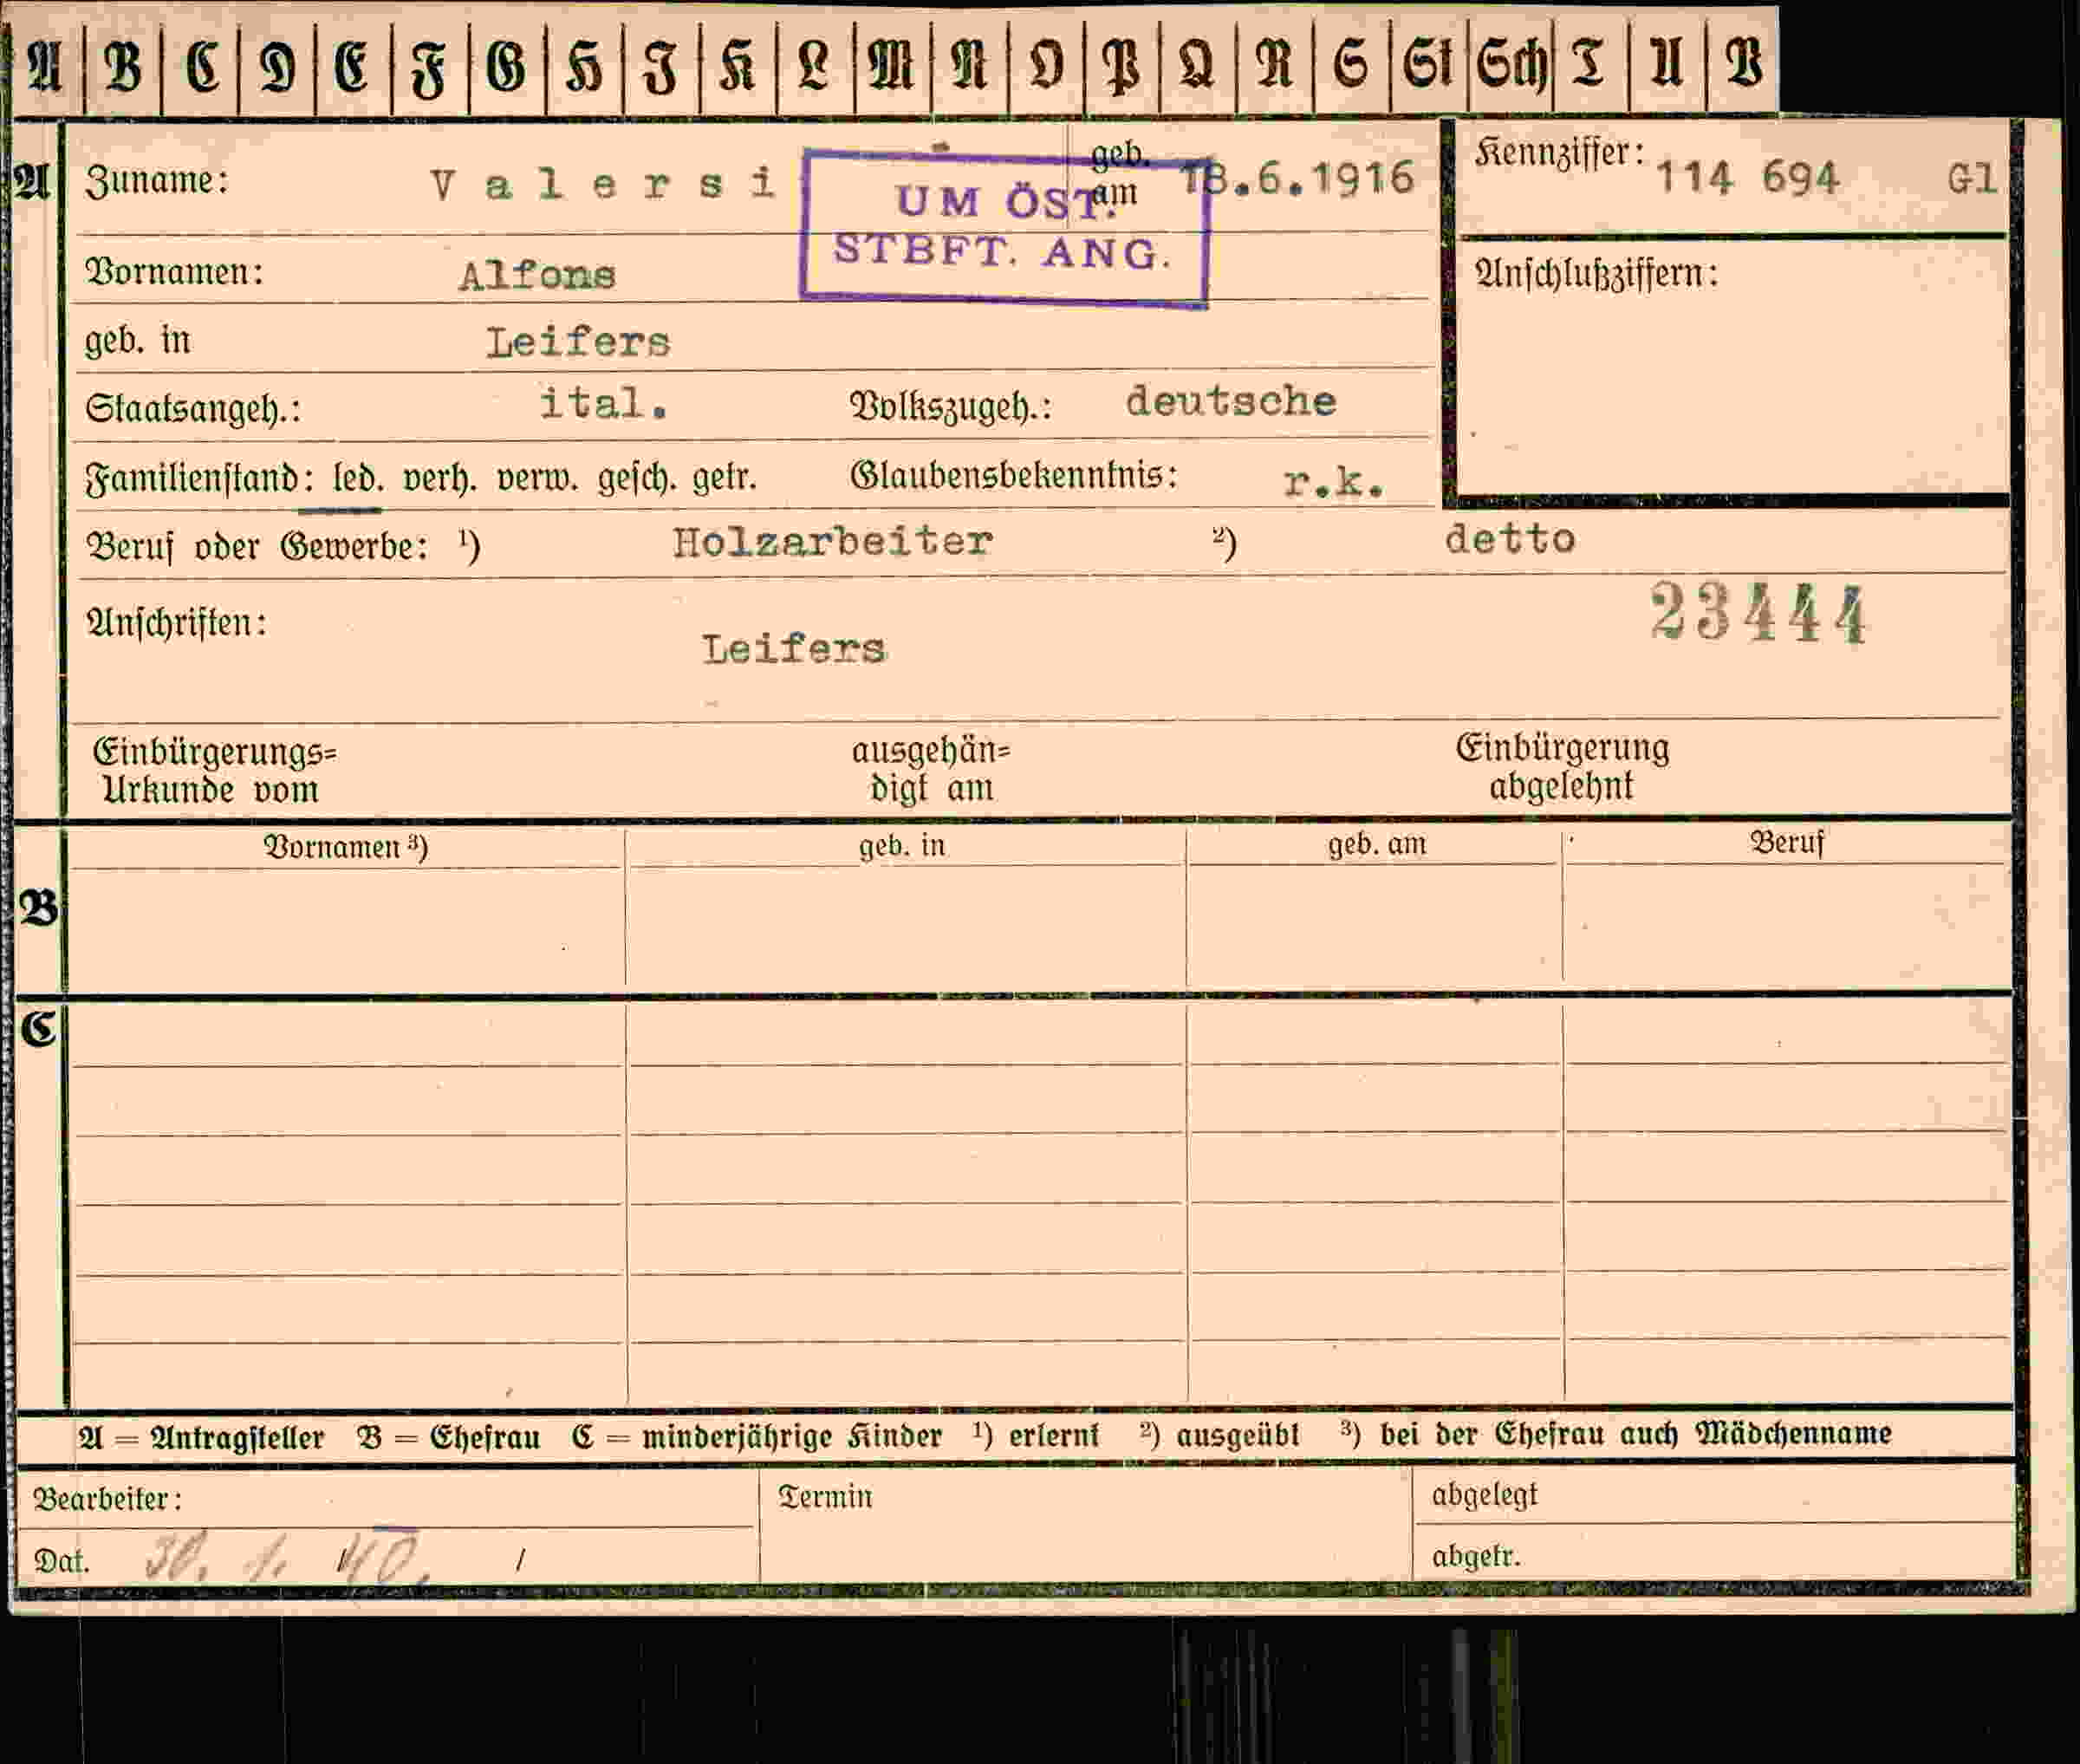Click the typed birth date '18.6.1916'

tap(1298, 179)
